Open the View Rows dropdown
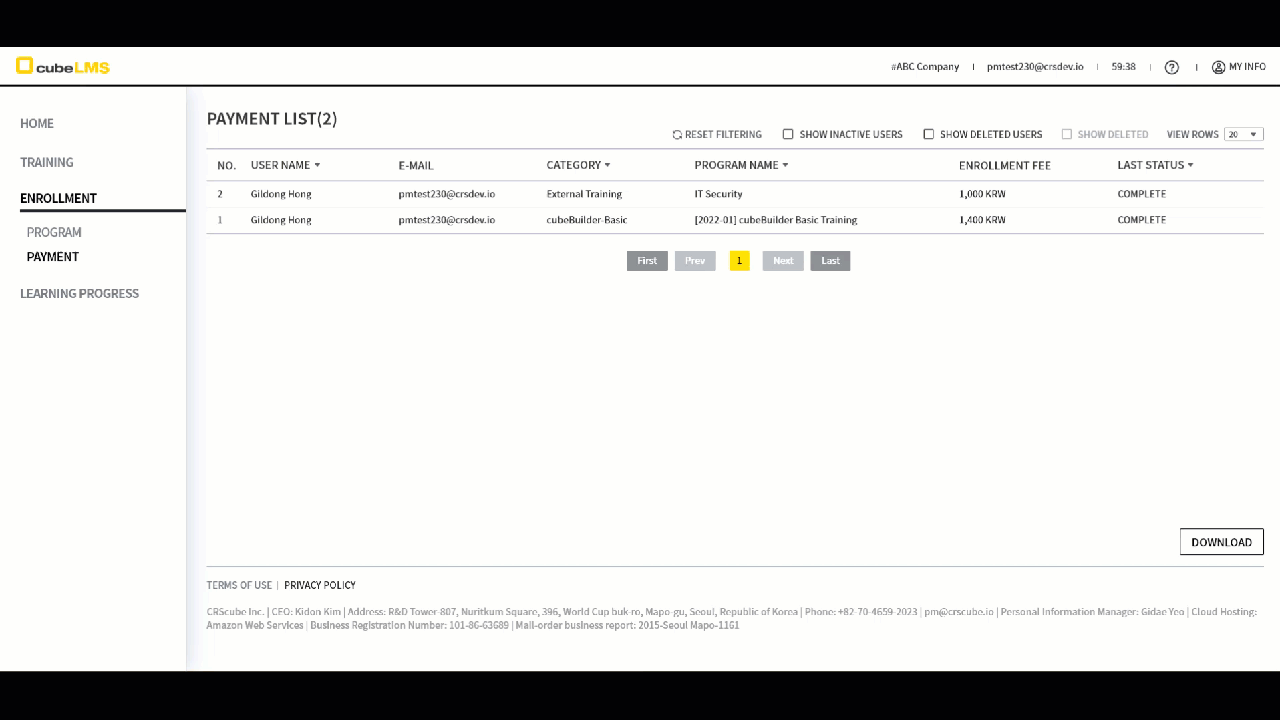Screen dimensions: 1280x720 (1243, 134)
